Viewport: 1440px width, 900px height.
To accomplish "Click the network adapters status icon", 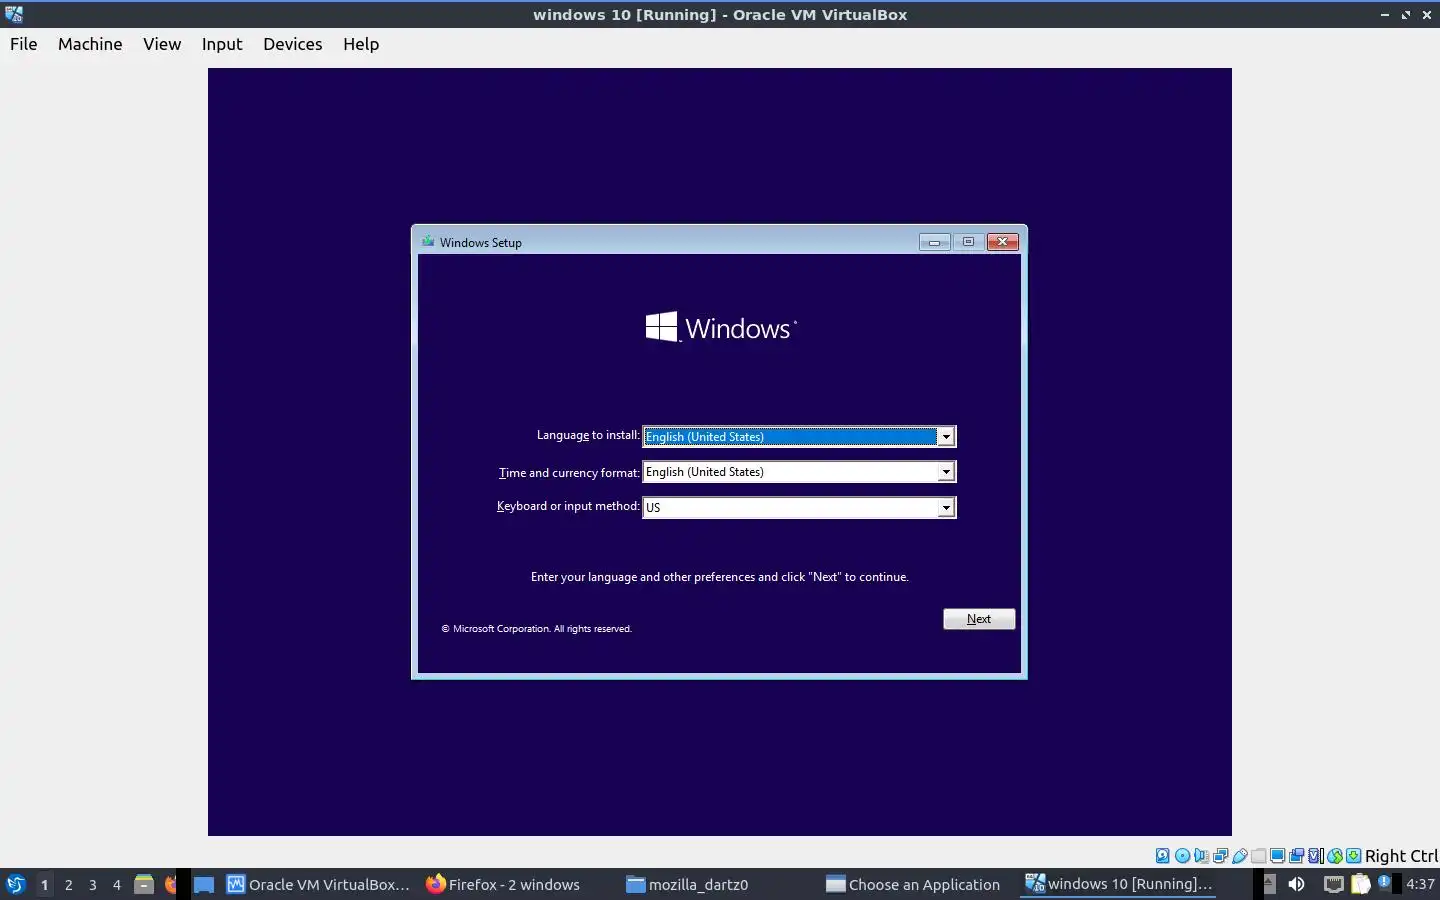I will click(x=1220, y=855).
